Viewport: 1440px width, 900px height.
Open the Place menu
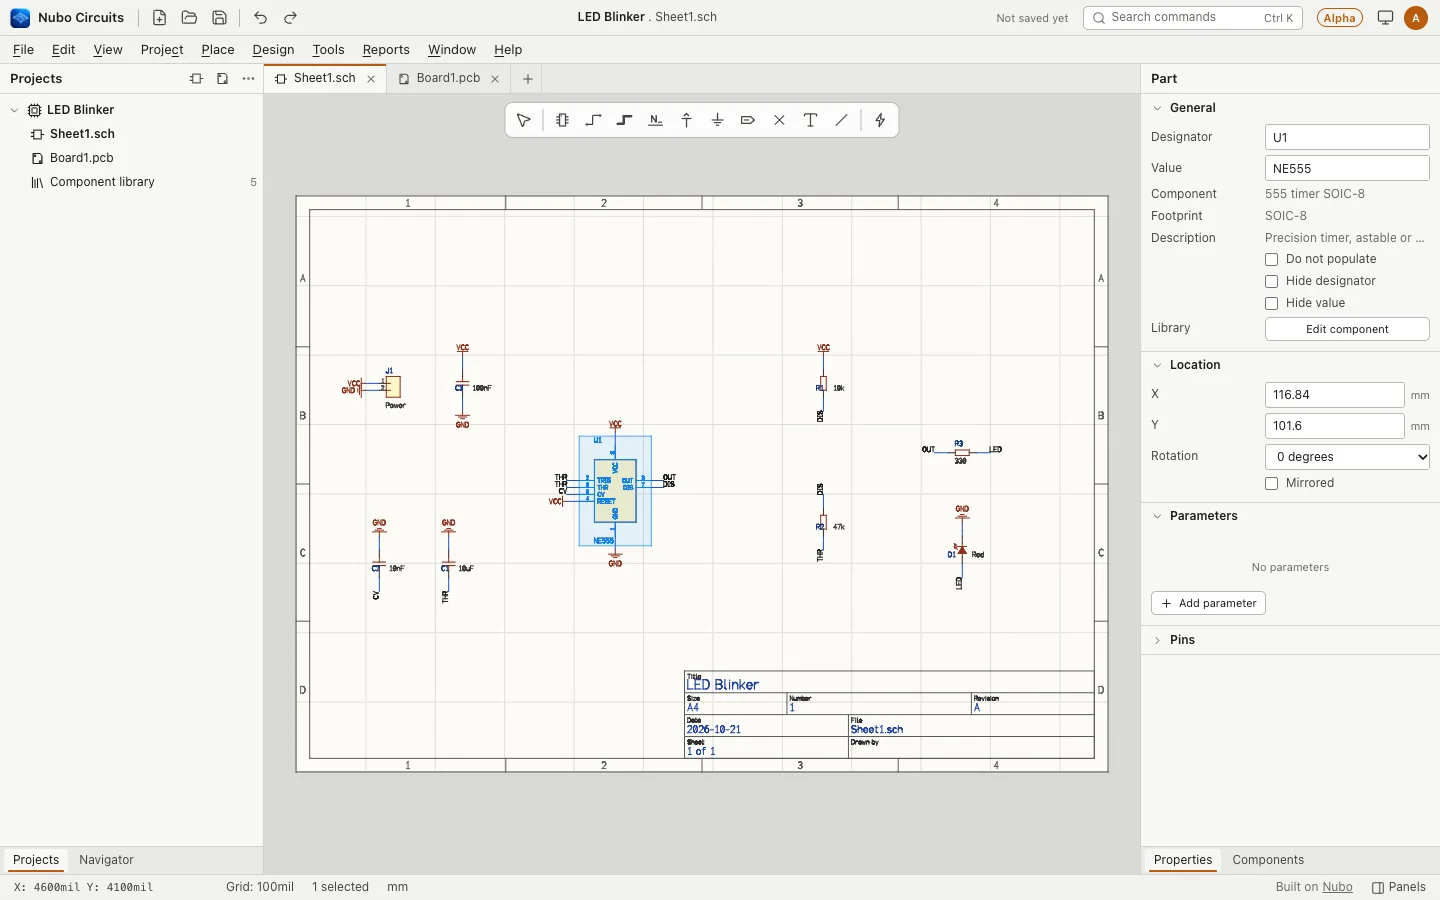coord(217,50)
